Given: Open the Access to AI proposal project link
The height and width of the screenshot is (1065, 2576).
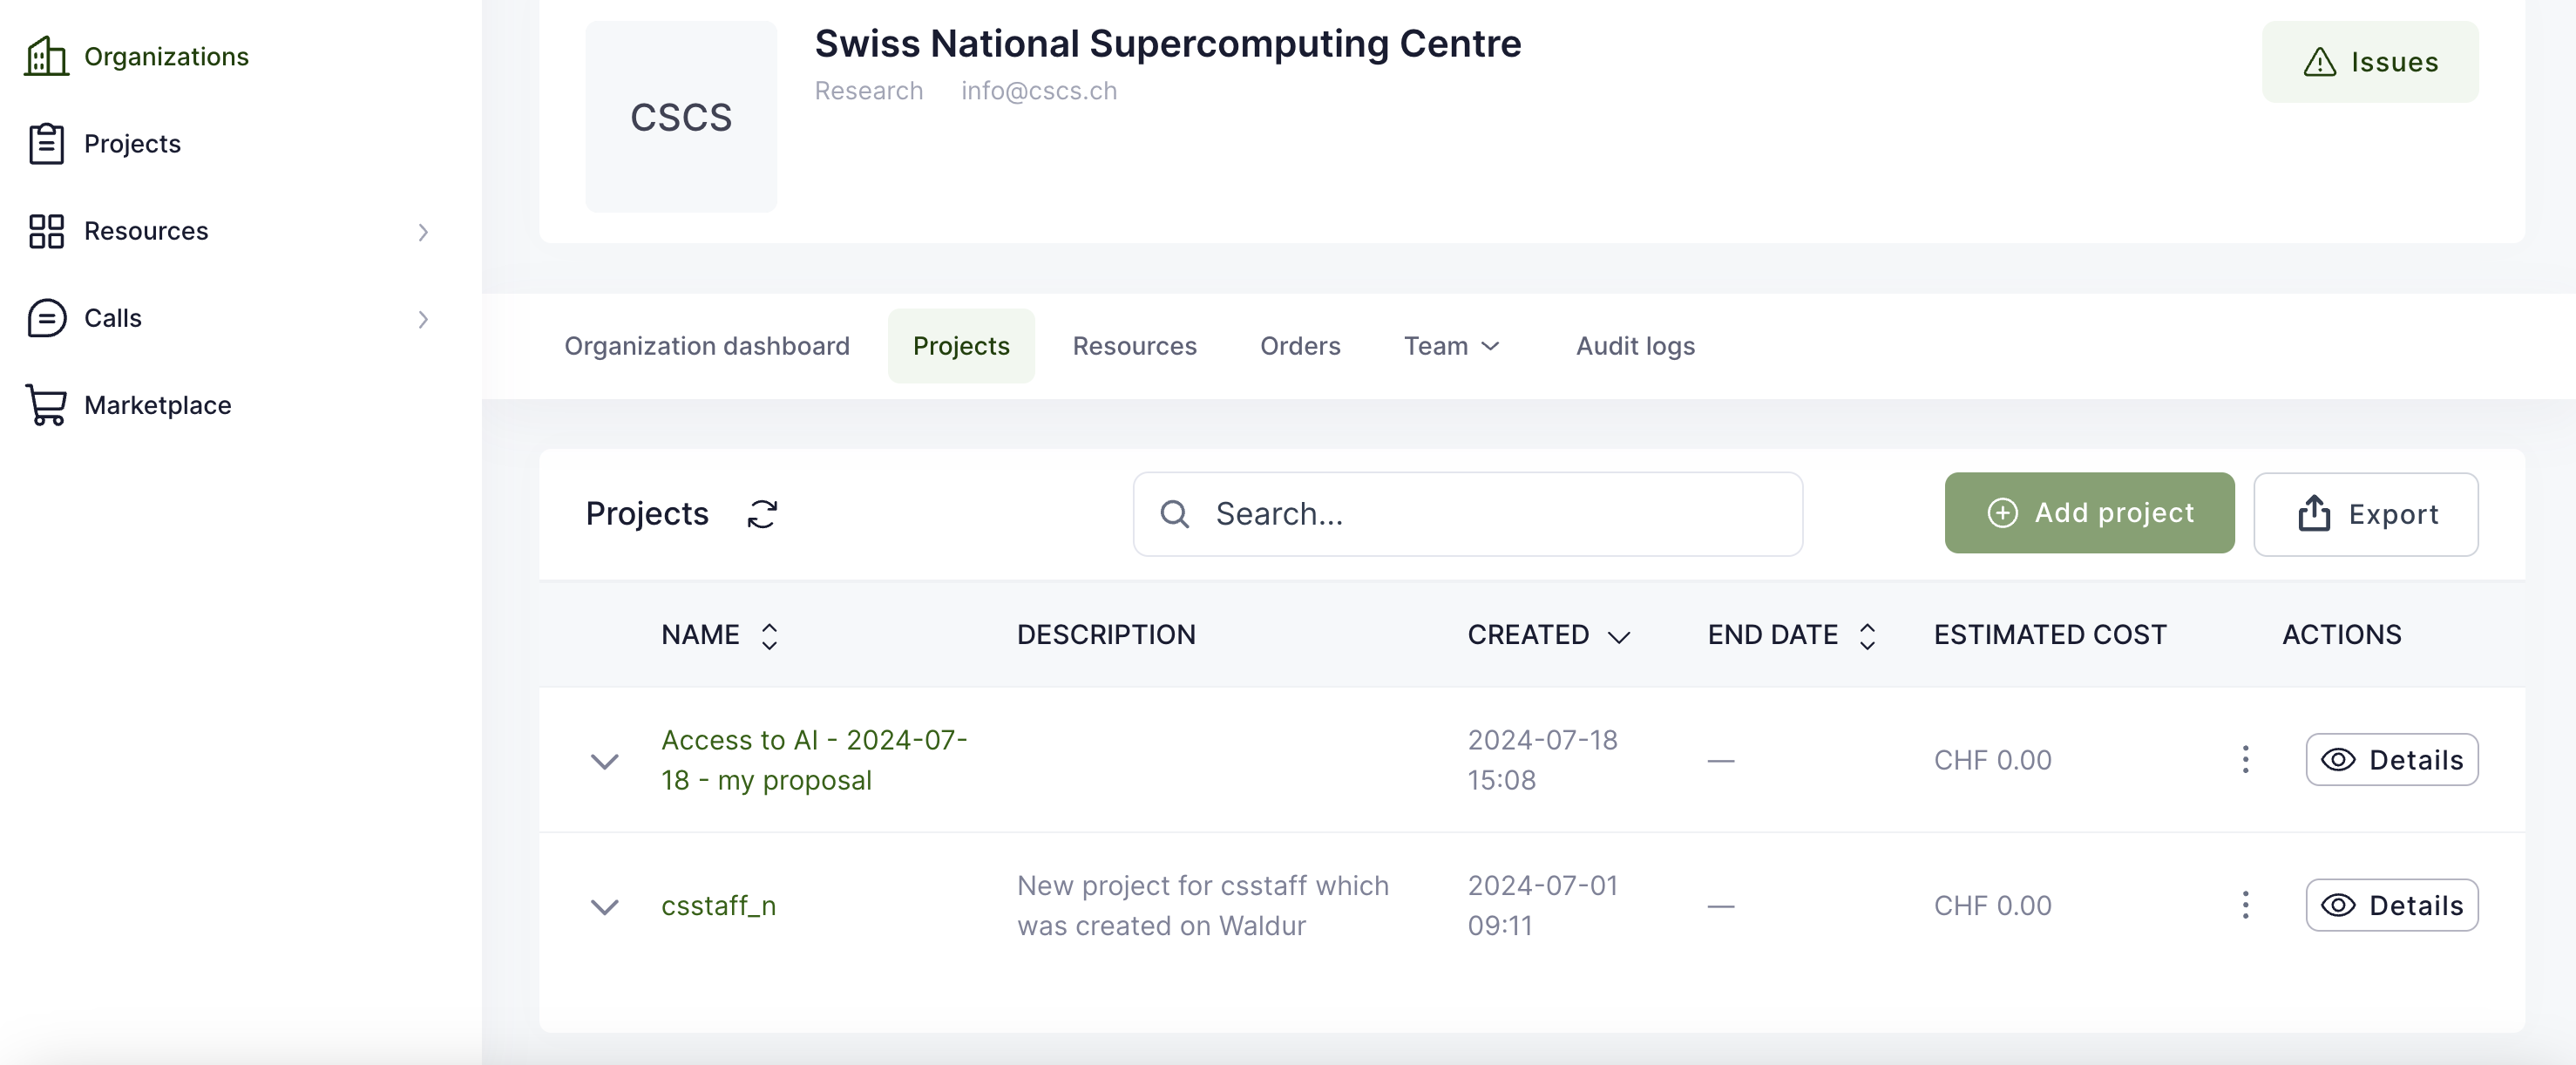Looking at the screenshot, I should pyautogui.click(x=814, y=760).
